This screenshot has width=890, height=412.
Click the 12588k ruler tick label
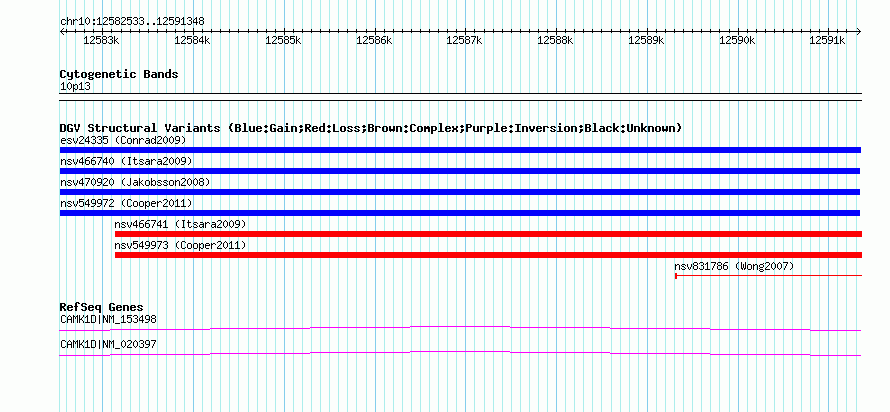click(x=555, y=40)
